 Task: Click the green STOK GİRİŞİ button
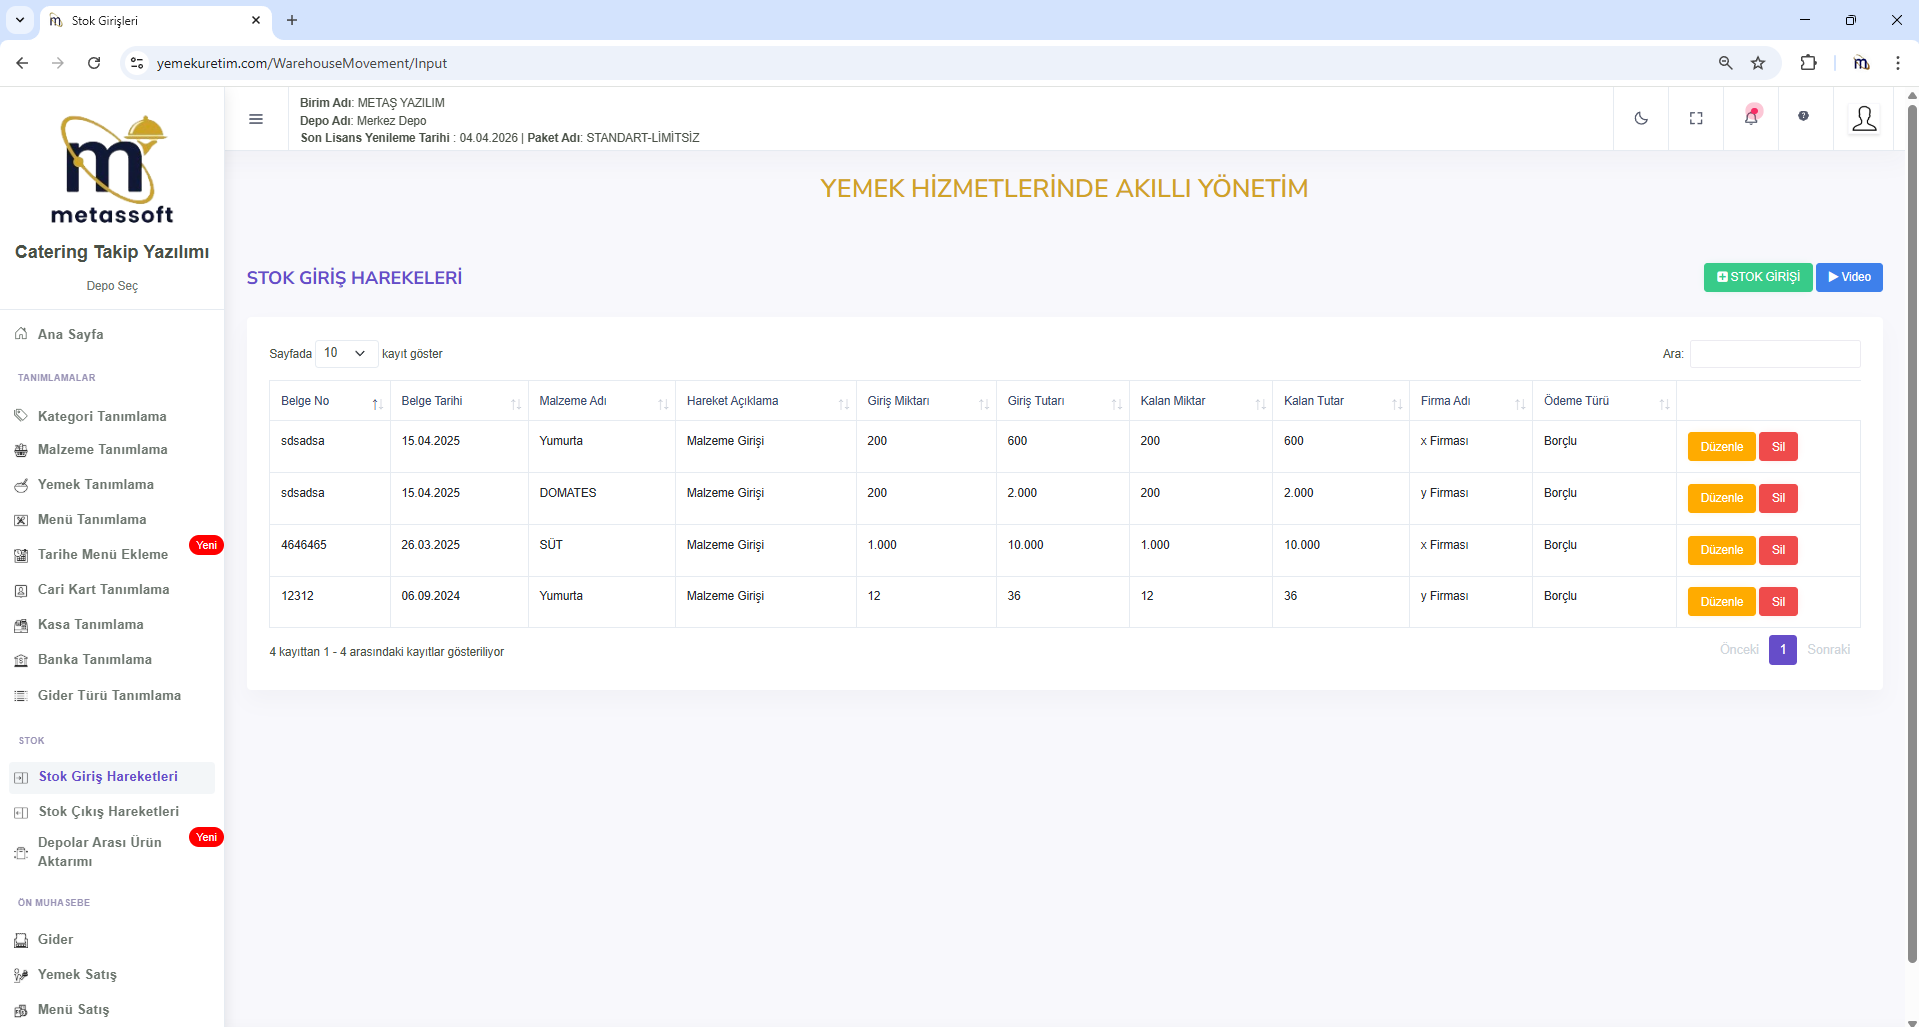pyautogui.click(x=1757, y=277)
